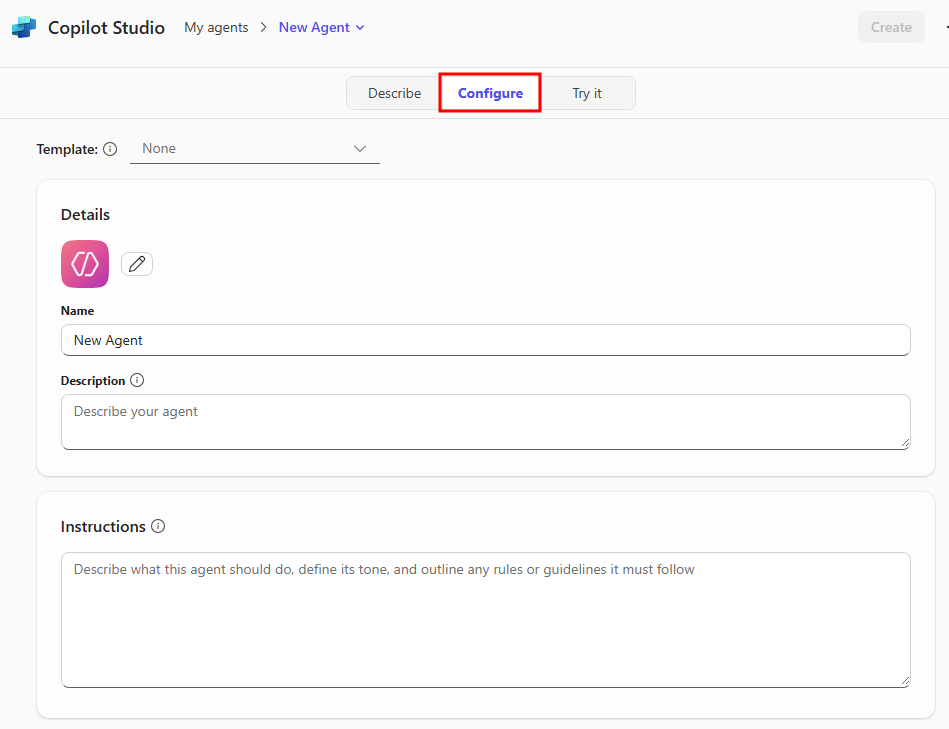
Task: Focus the Name field containing New Agent
Action: point(485,340)
